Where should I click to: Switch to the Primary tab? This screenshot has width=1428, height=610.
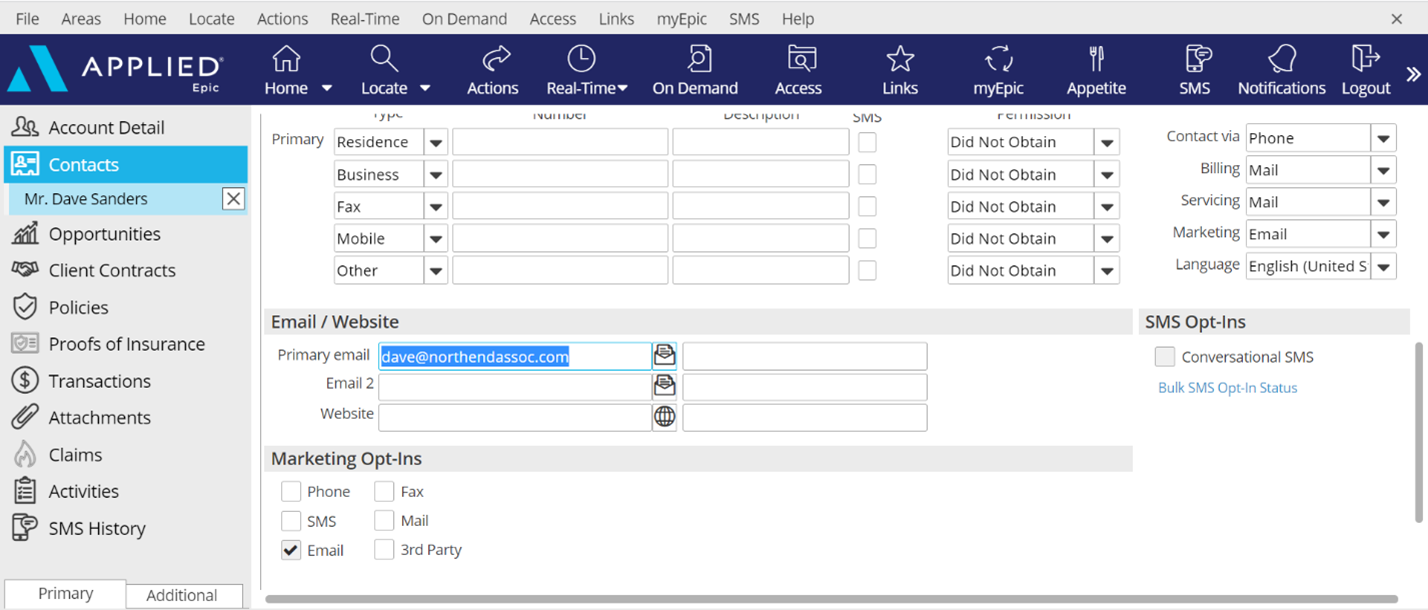tap(65, 593)
